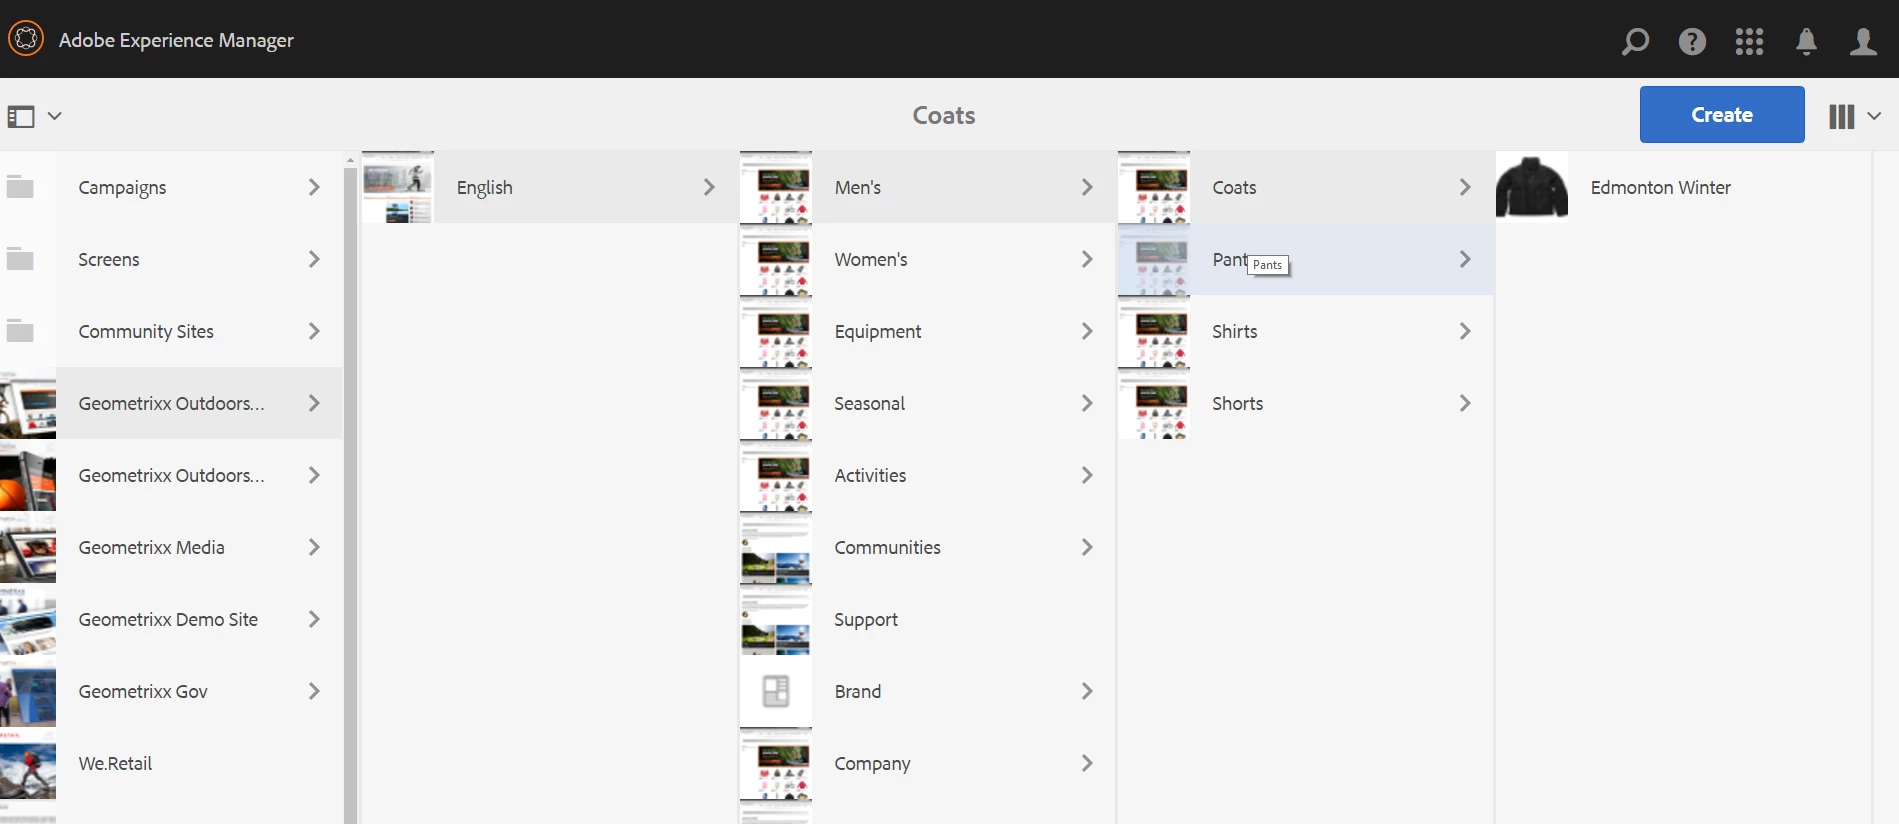The image size is (1899, 824).
Task: Select the Campaigns folder icon
Action: (x=20, y=187)
